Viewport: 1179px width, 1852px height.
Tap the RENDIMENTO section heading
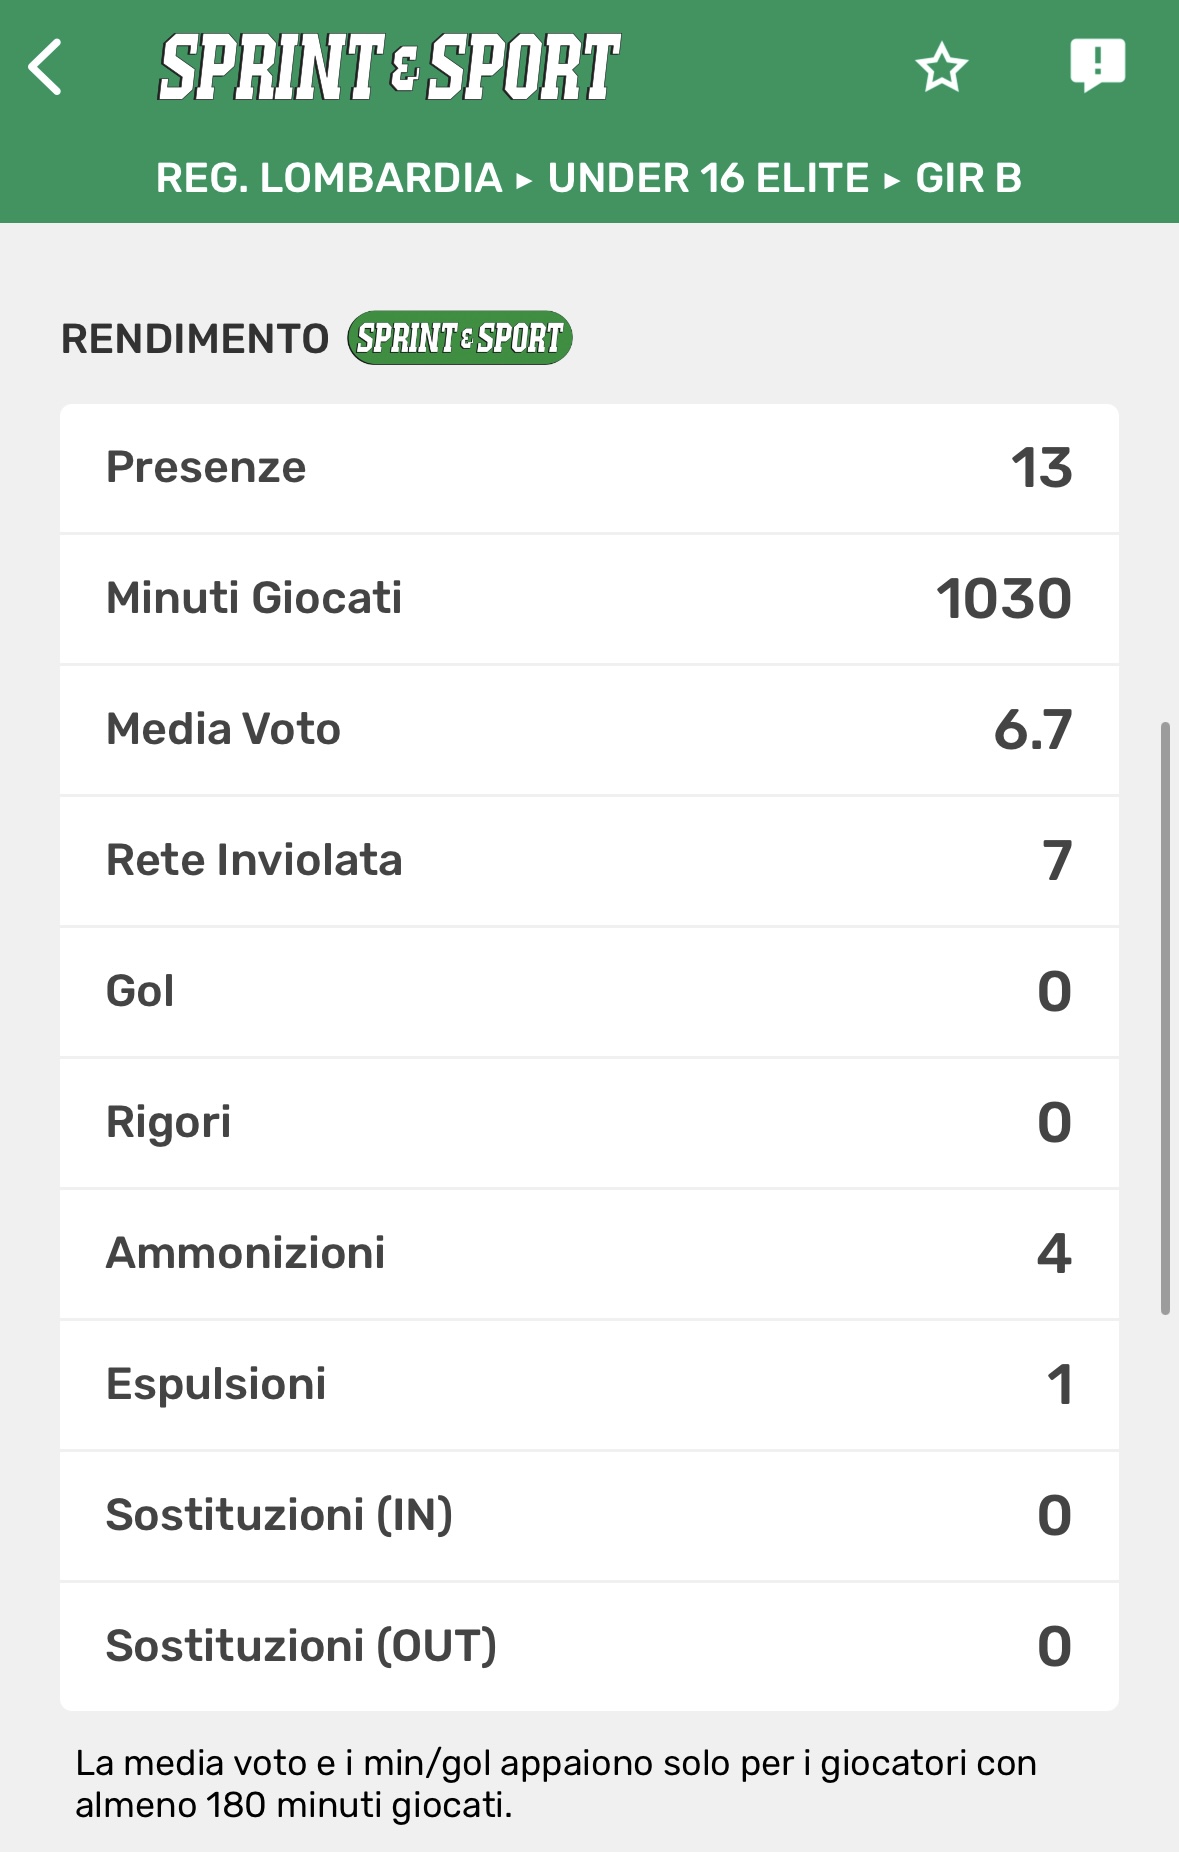pyautogui.click(x=195, y=339)
